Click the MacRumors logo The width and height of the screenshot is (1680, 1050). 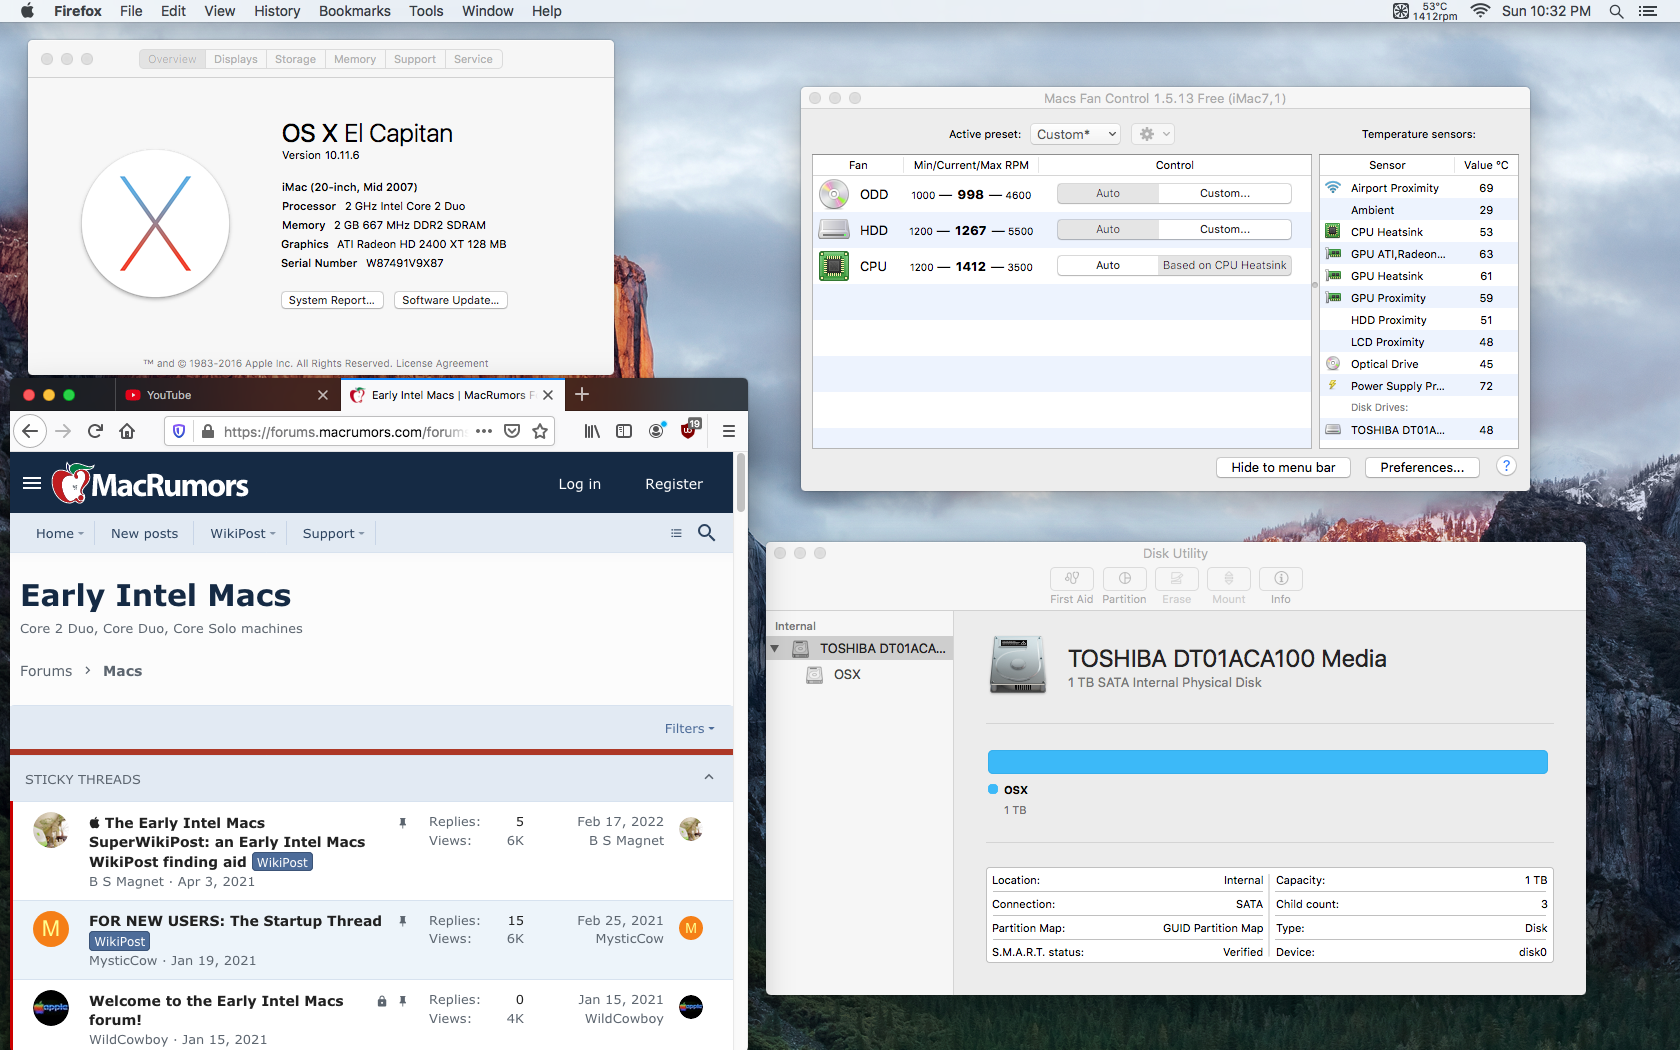pyautogui.click(x=150, y=484)
